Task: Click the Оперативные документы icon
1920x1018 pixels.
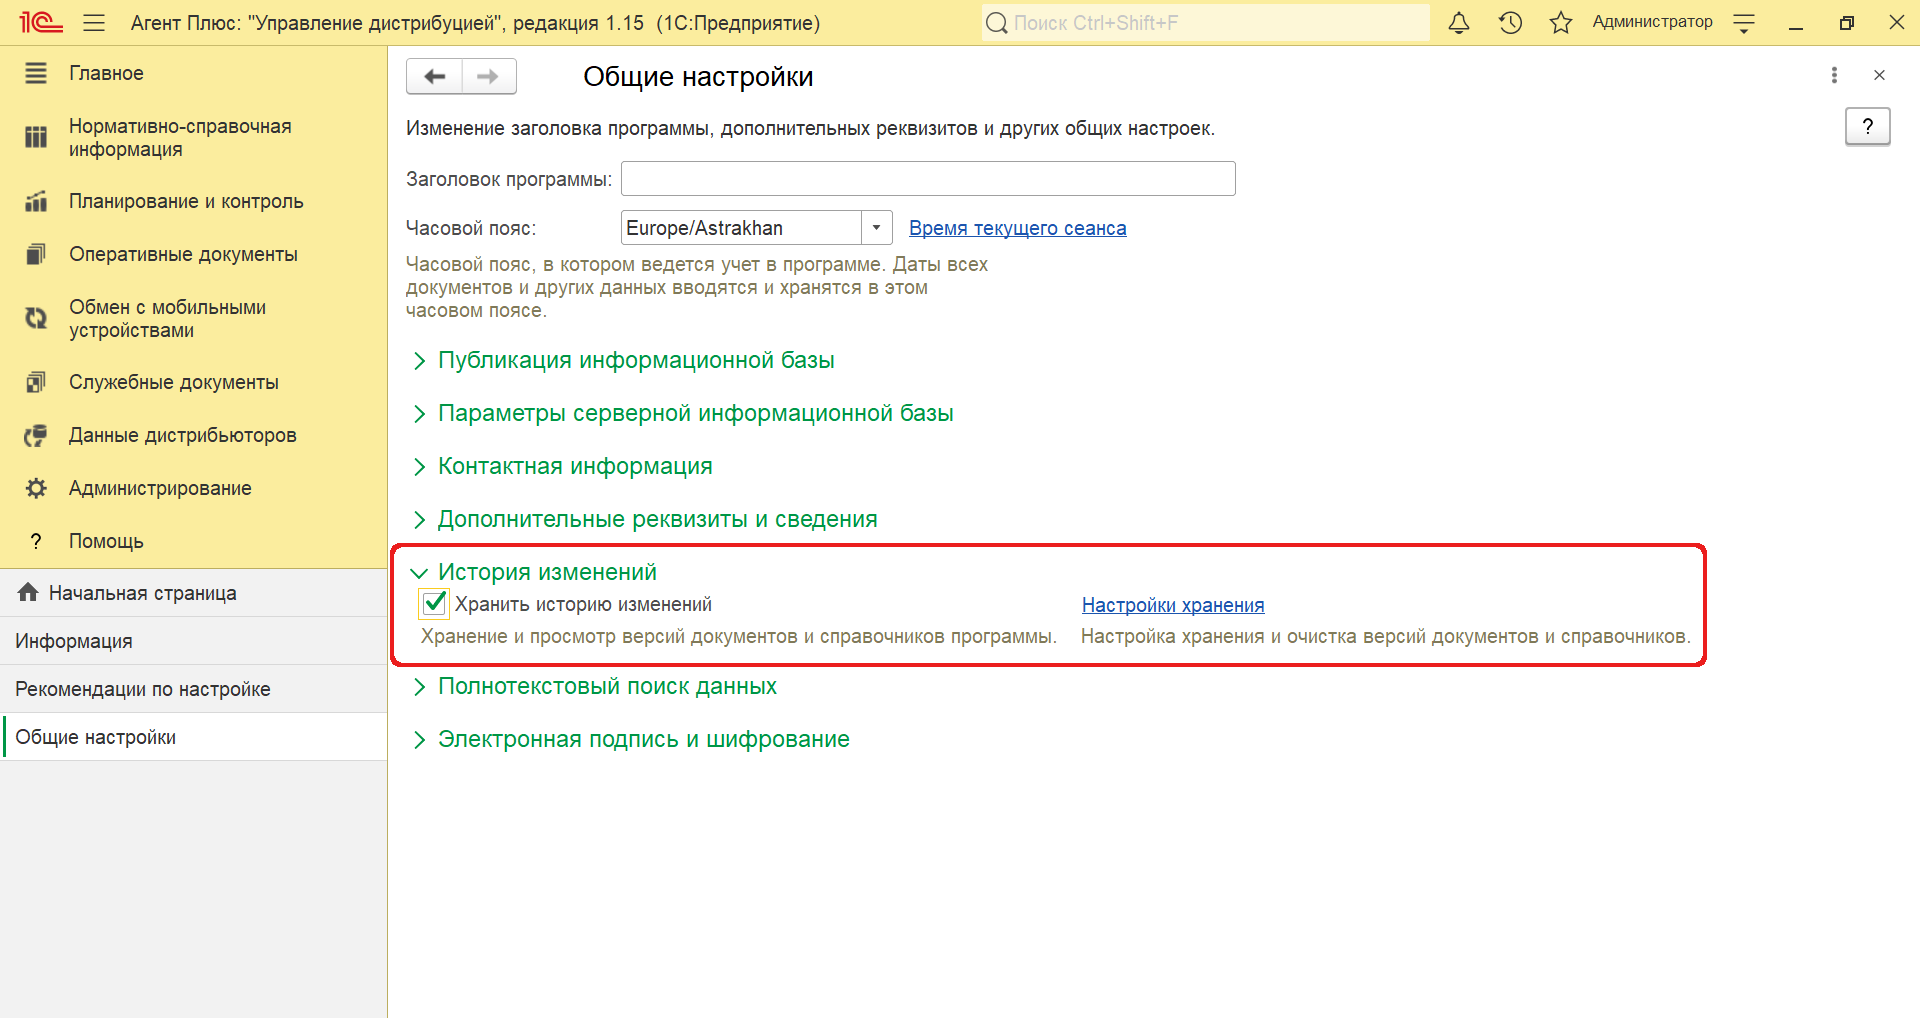Action: (x=36, y=254)
